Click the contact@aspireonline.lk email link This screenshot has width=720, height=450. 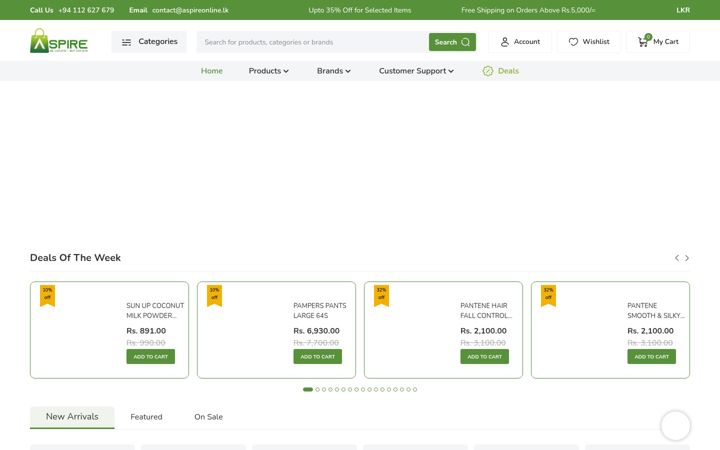coord(190,10)
